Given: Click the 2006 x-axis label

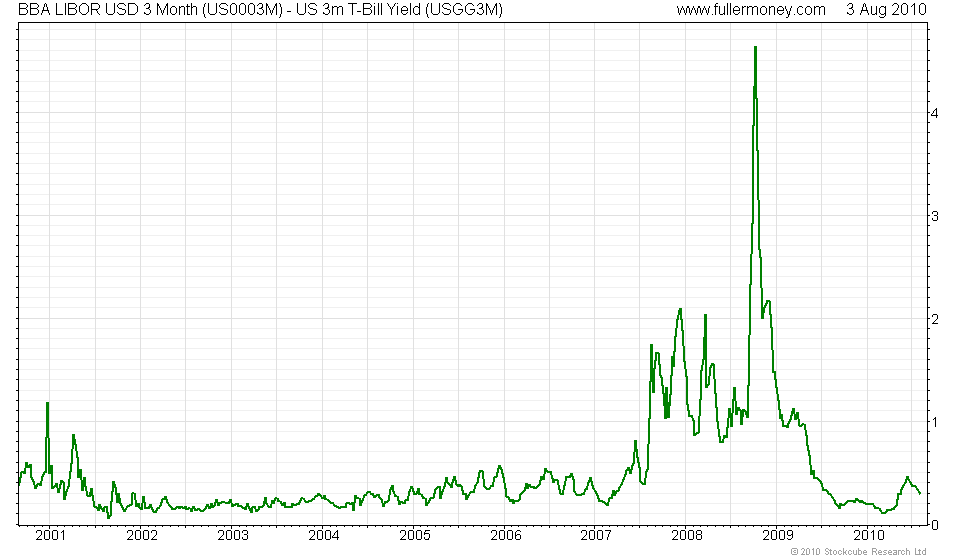Looking at the screenshot, I should point(506,535).
